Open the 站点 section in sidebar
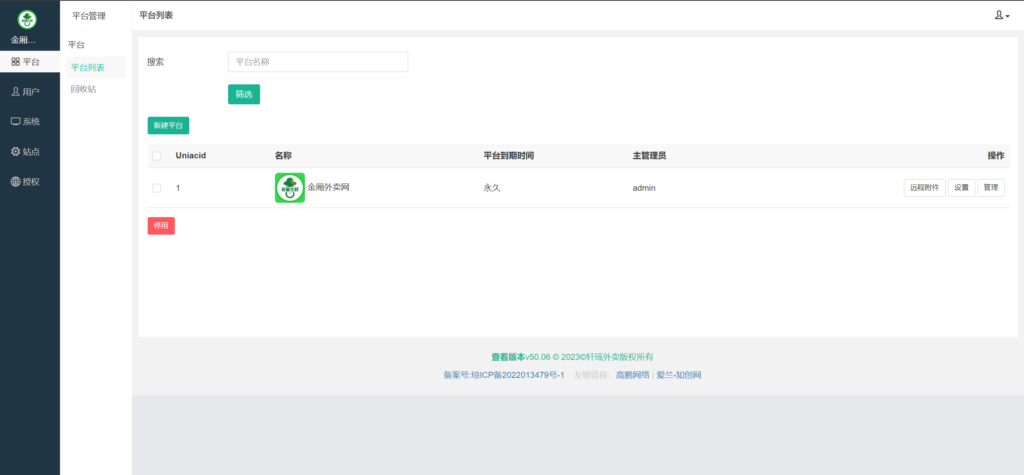Screen dimensions: 1024x475 26,152
